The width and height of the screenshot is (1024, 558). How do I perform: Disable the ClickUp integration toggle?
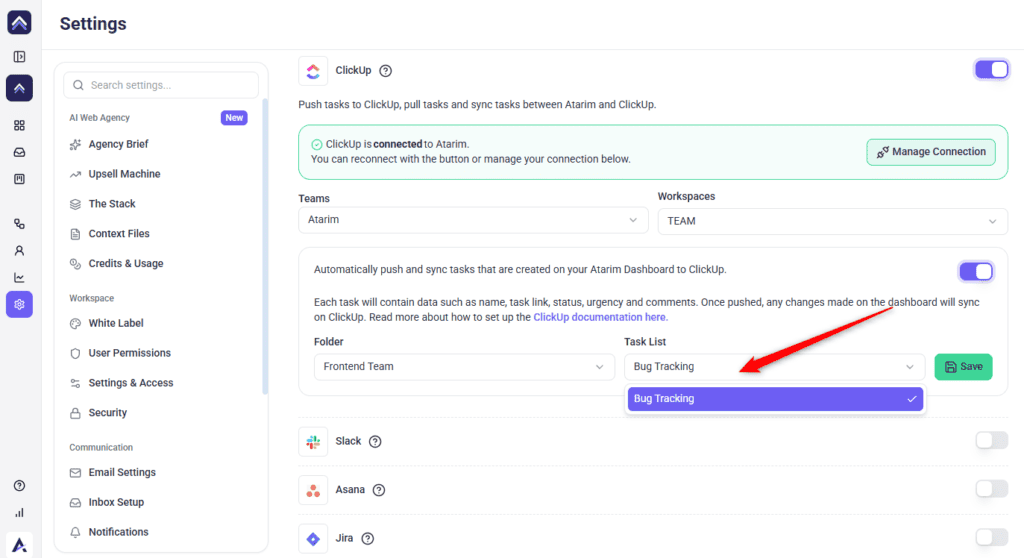tap(991, 70)
